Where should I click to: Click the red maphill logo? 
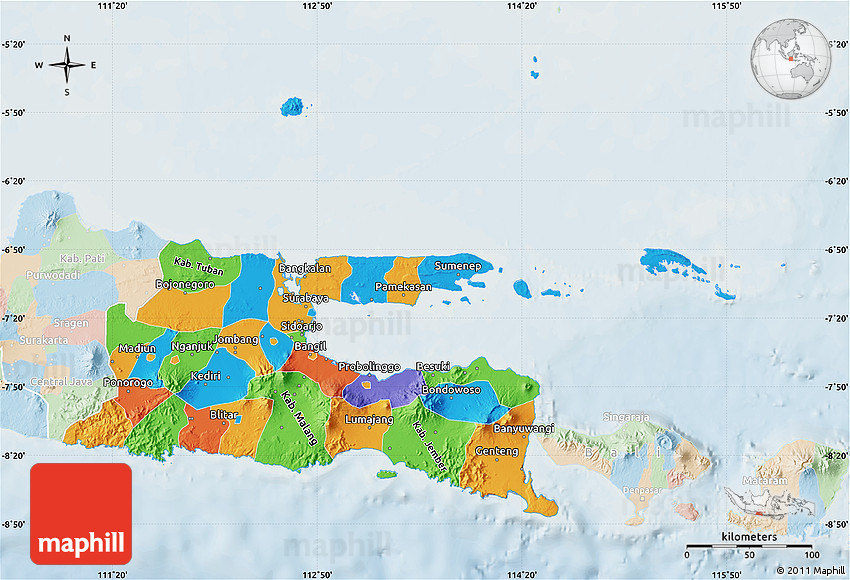(x=81, y=513)
